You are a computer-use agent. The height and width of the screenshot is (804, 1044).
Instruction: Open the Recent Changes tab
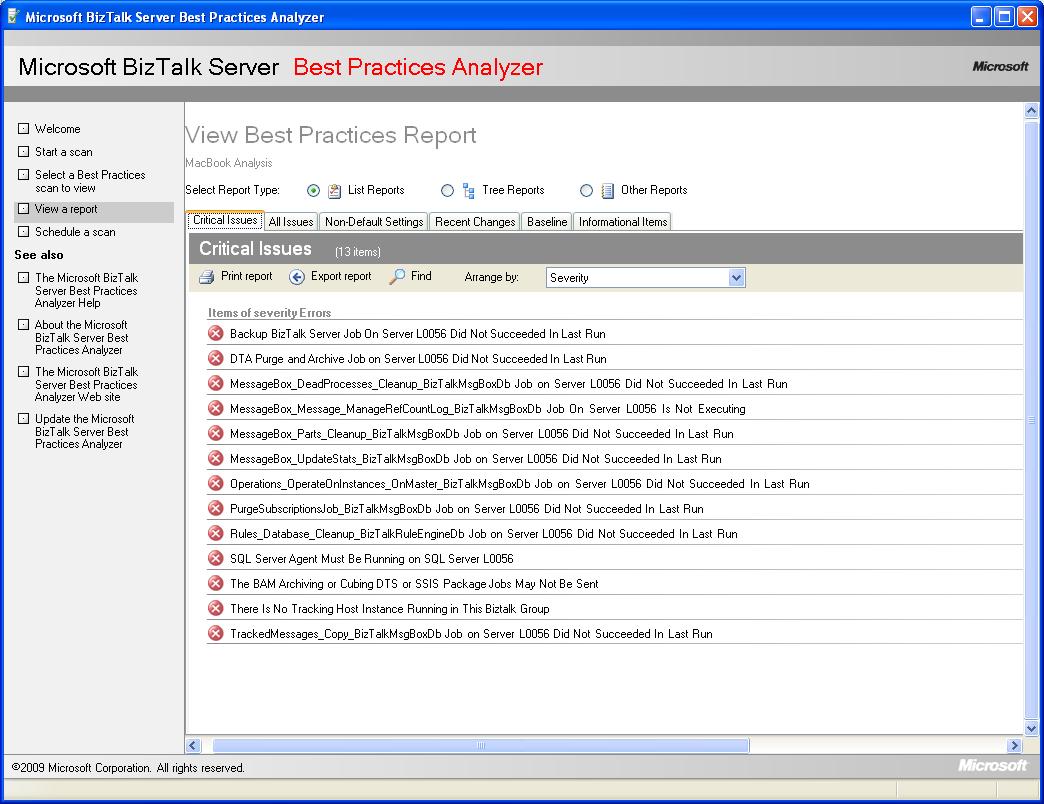point(475,222)
